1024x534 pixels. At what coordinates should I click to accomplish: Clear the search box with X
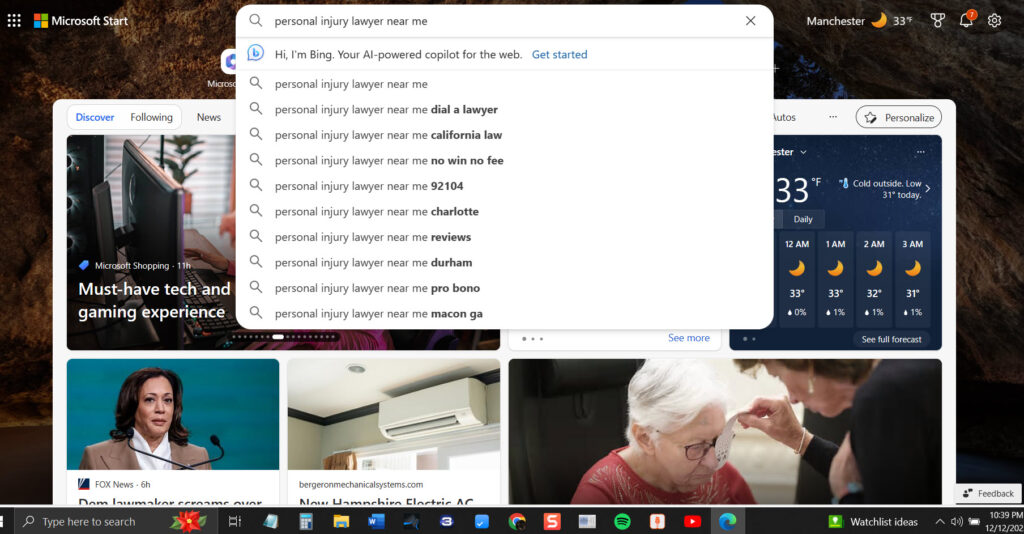(x=750, y=21)
